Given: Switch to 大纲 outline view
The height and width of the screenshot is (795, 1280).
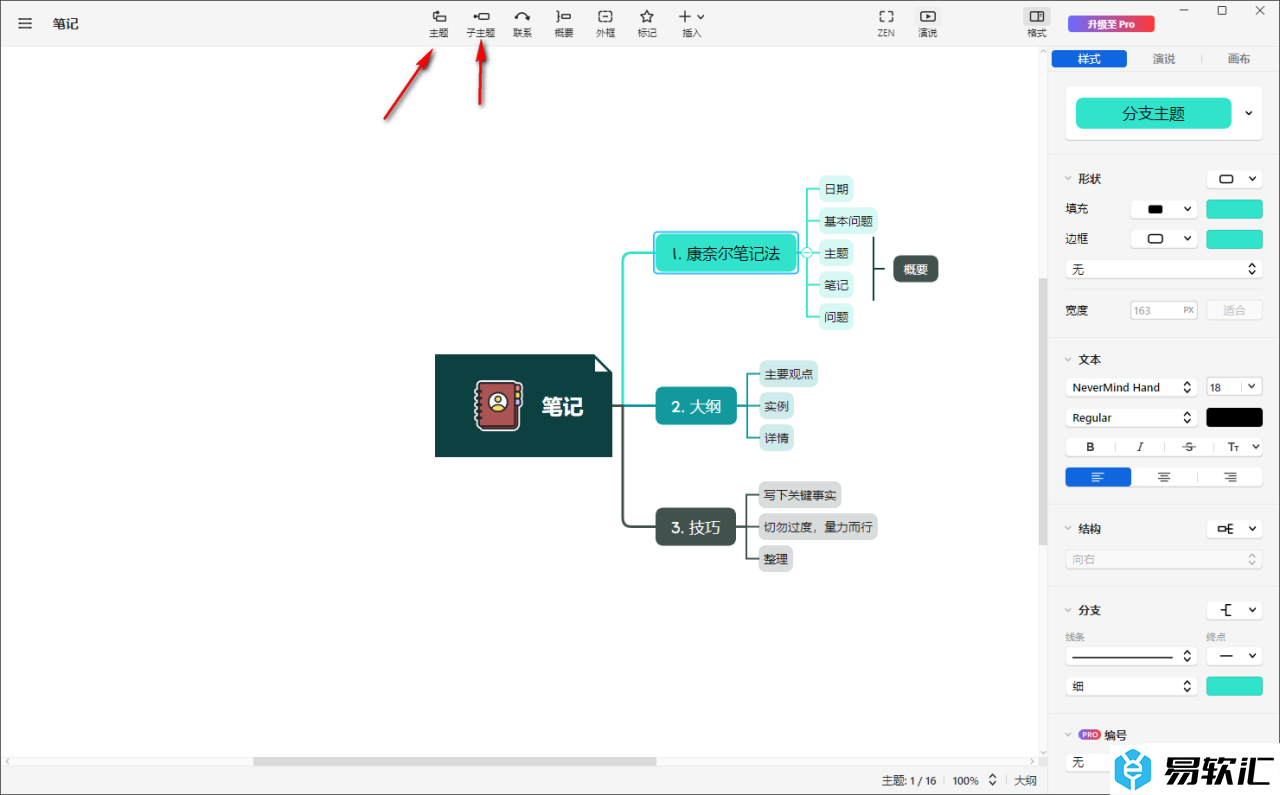Looking at the screenshot, I should 1026,780.
